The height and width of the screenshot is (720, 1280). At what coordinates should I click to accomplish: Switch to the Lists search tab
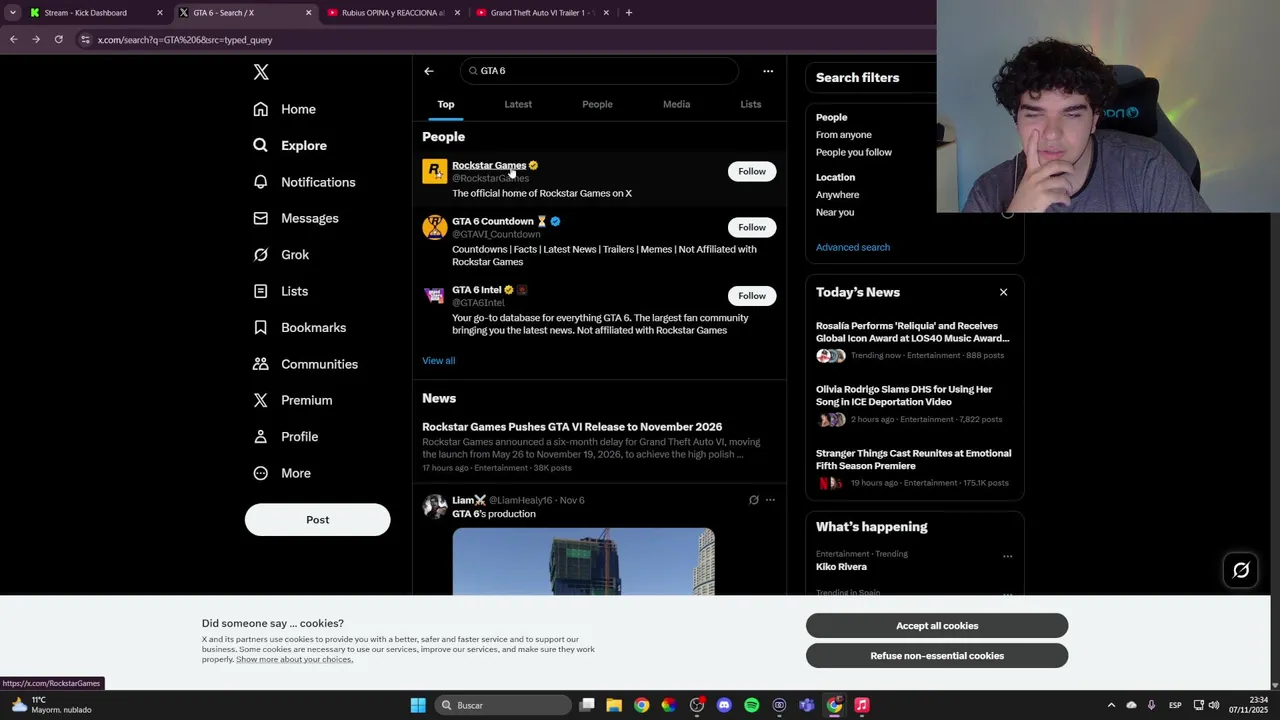(750, 104)
